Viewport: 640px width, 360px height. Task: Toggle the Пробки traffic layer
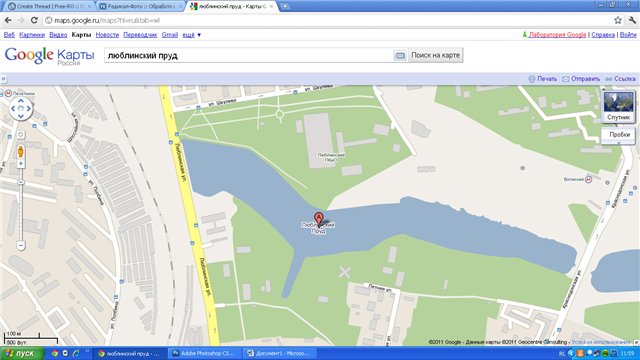[x=619, y=134]
